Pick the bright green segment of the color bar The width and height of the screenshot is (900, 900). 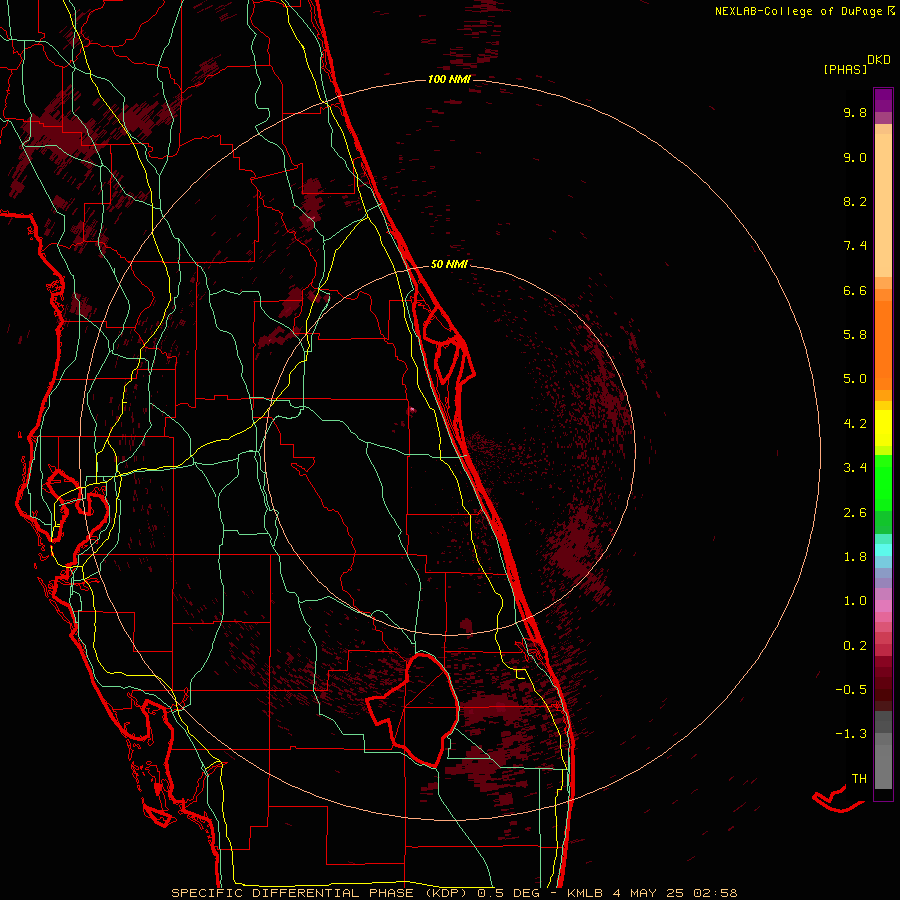pyautogui.click(x=883, y=483)
